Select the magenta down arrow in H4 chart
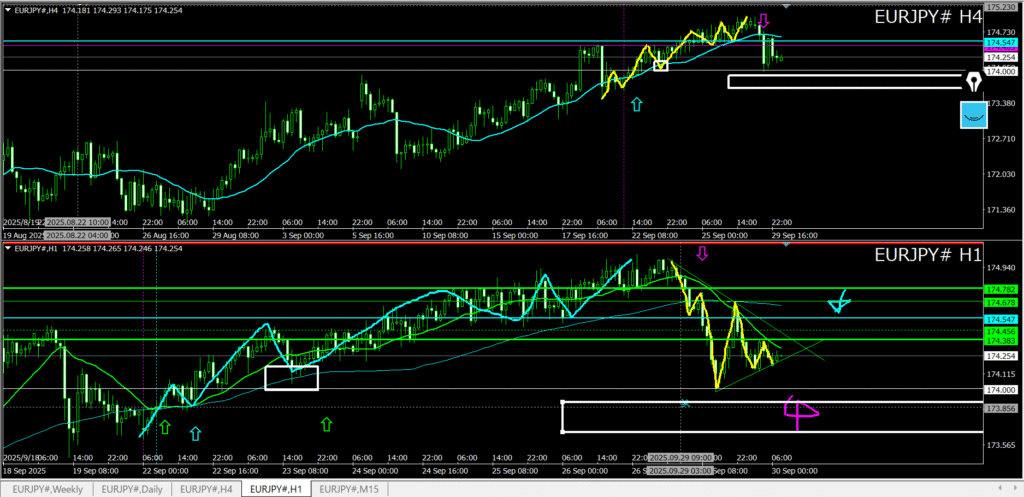1024x497 pixels. 763,20
